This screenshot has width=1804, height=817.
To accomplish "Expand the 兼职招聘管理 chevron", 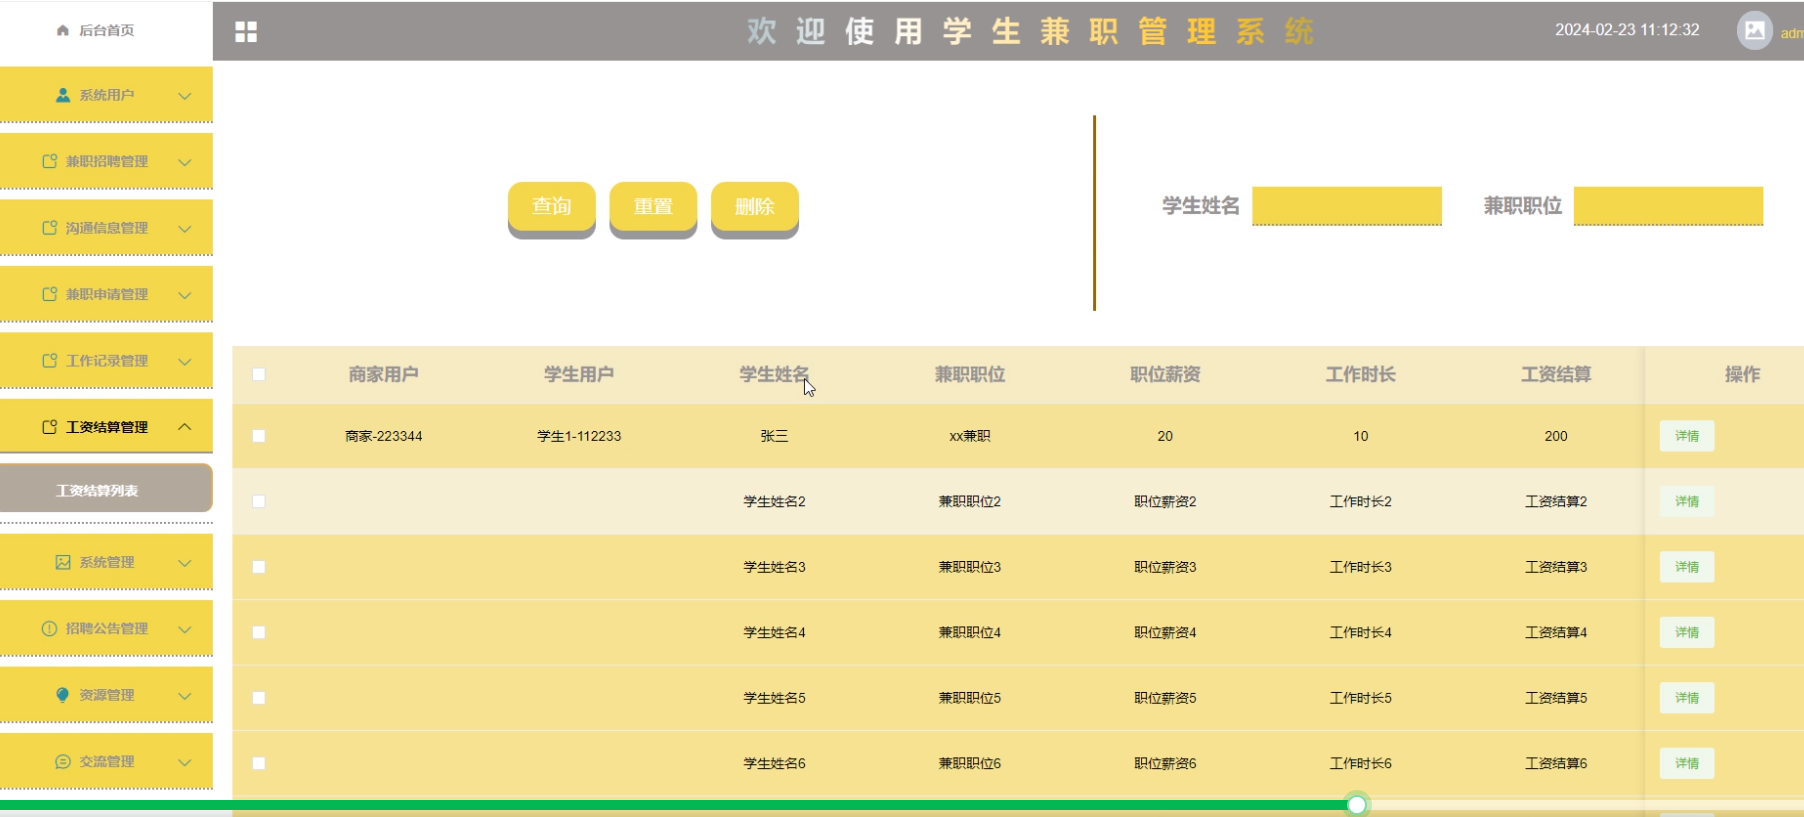I will click(185, 162).
